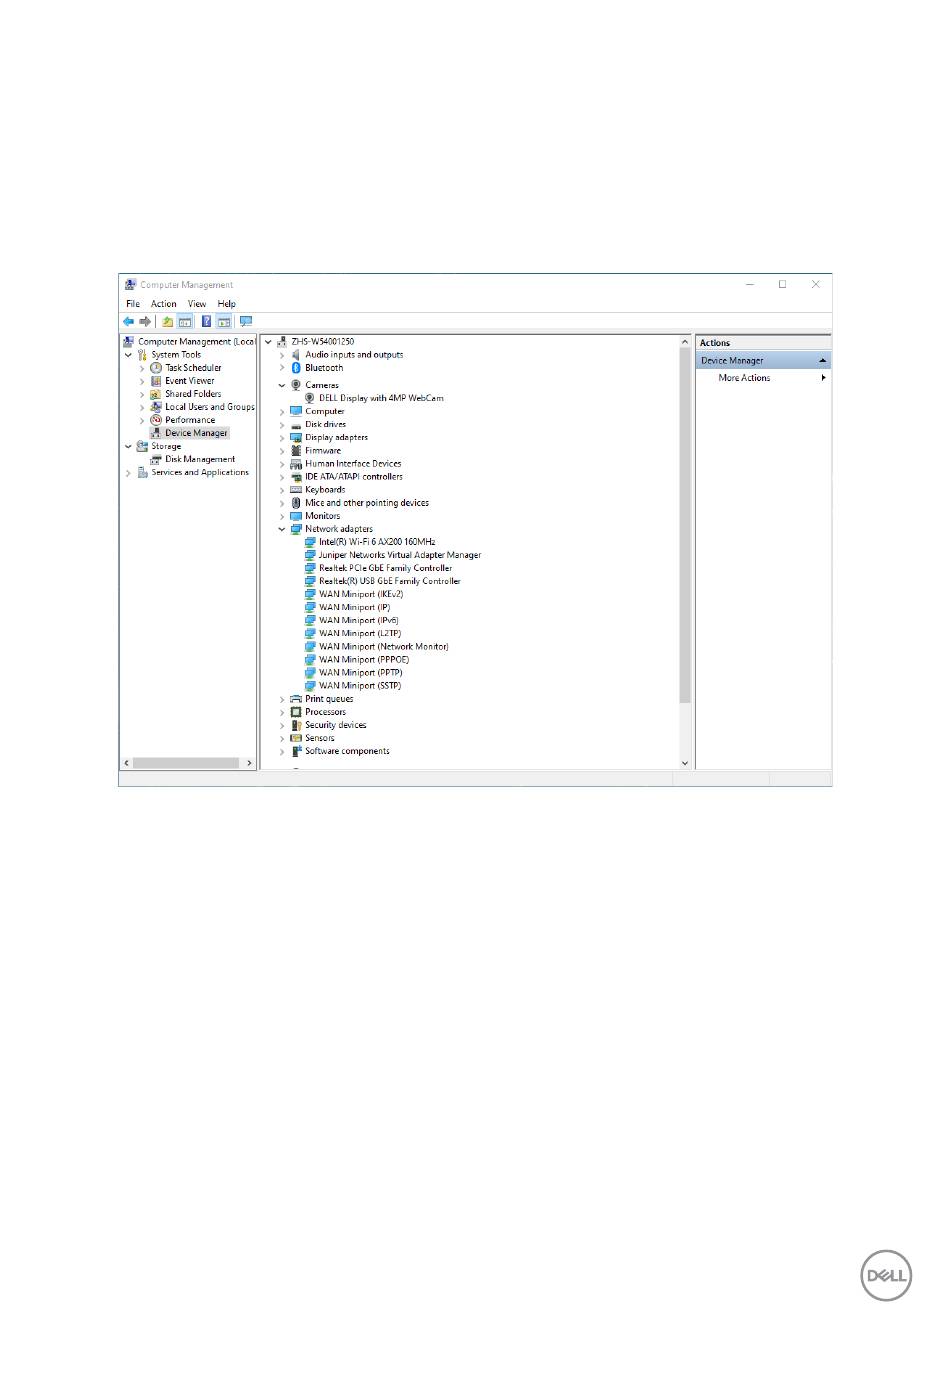
Task: Expand the Human Interface Devices category
Action: (282, 464)
